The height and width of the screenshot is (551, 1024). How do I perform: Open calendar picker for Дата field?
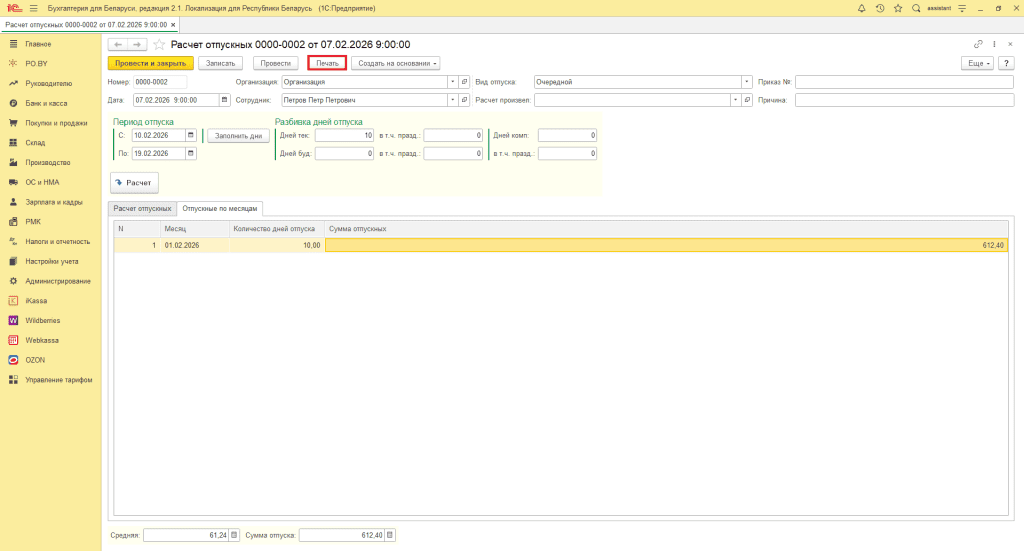pos(225,100)
